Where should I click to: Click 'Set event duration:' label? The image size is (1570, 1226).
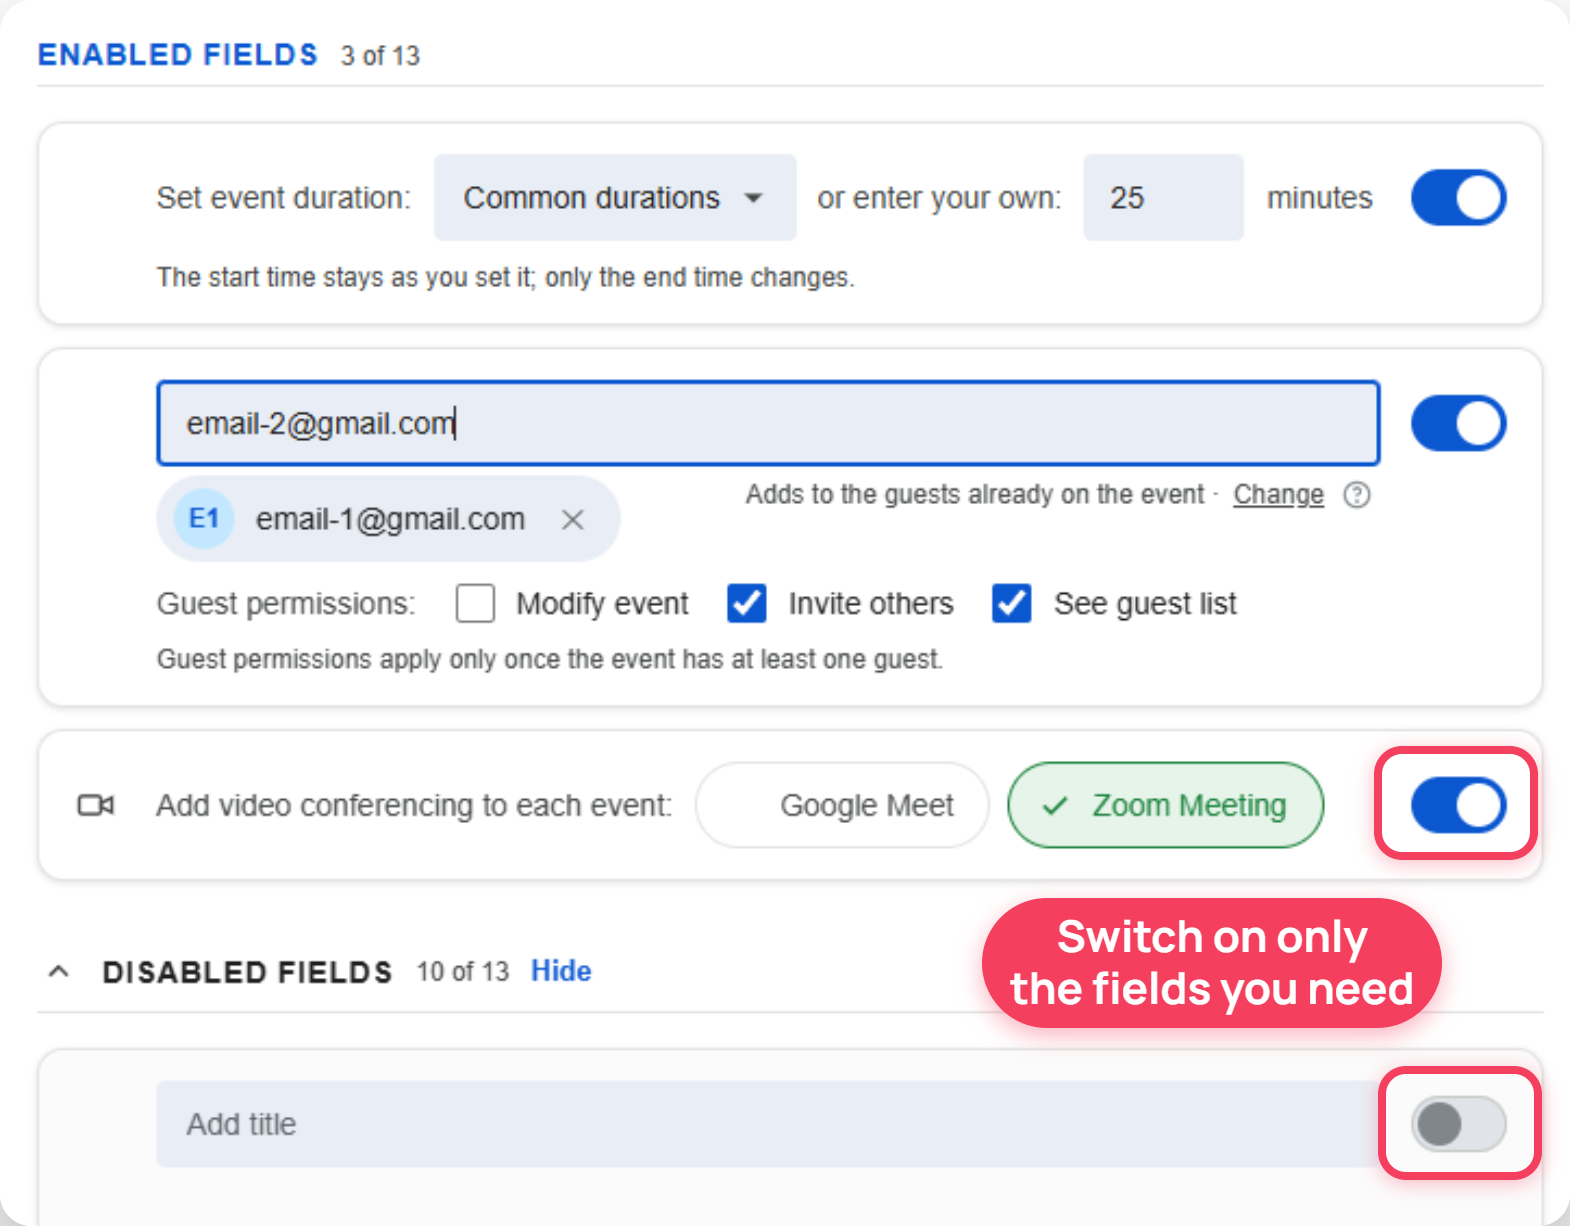[284, 198]
